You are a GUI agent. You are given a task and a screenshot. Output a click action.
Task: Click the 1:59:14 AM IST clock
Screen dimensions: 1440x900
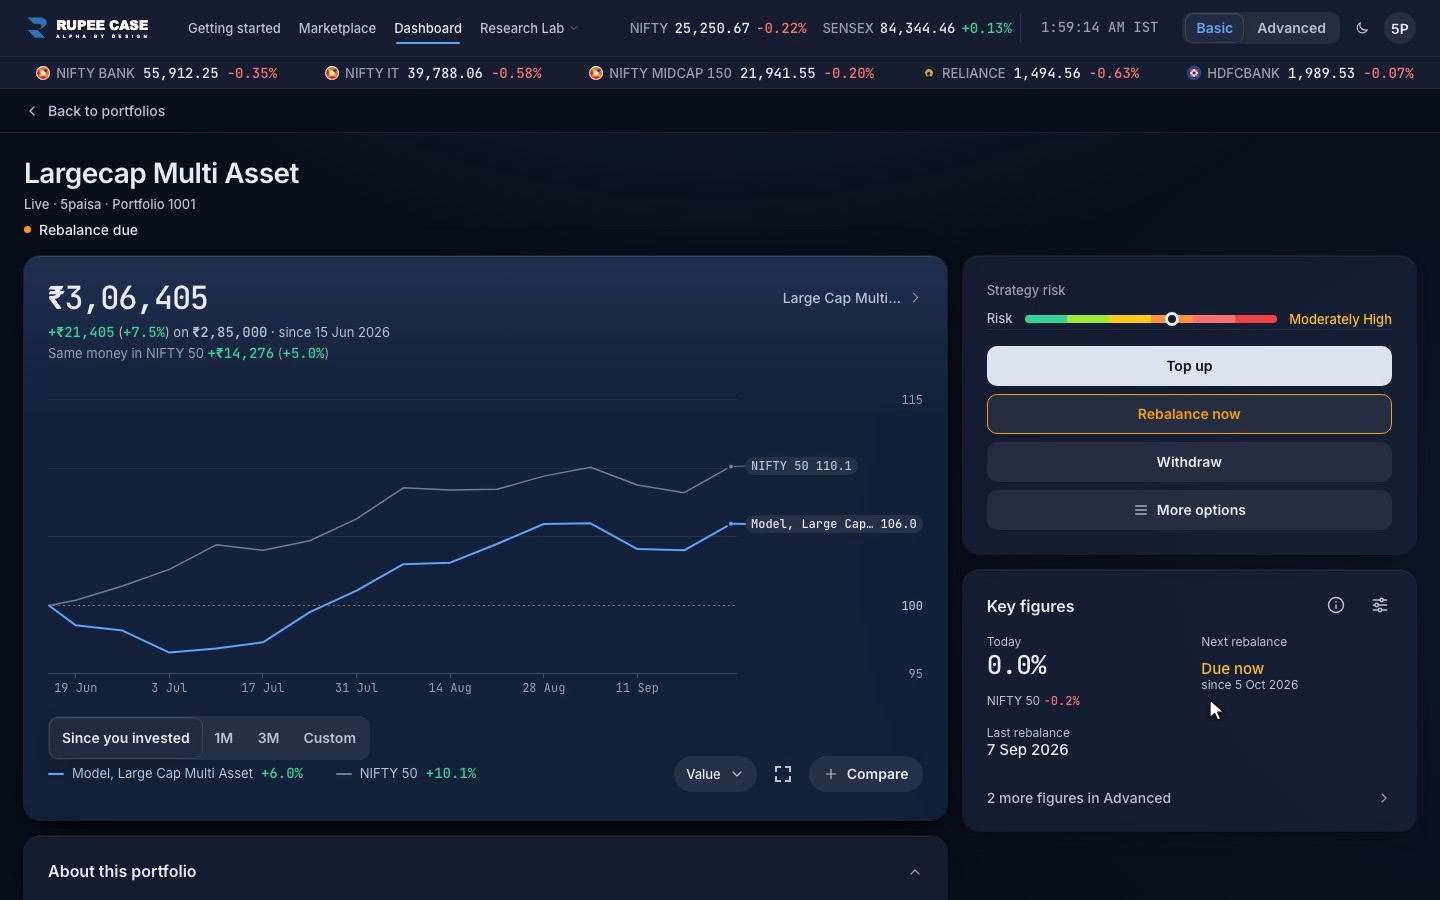1099,28
